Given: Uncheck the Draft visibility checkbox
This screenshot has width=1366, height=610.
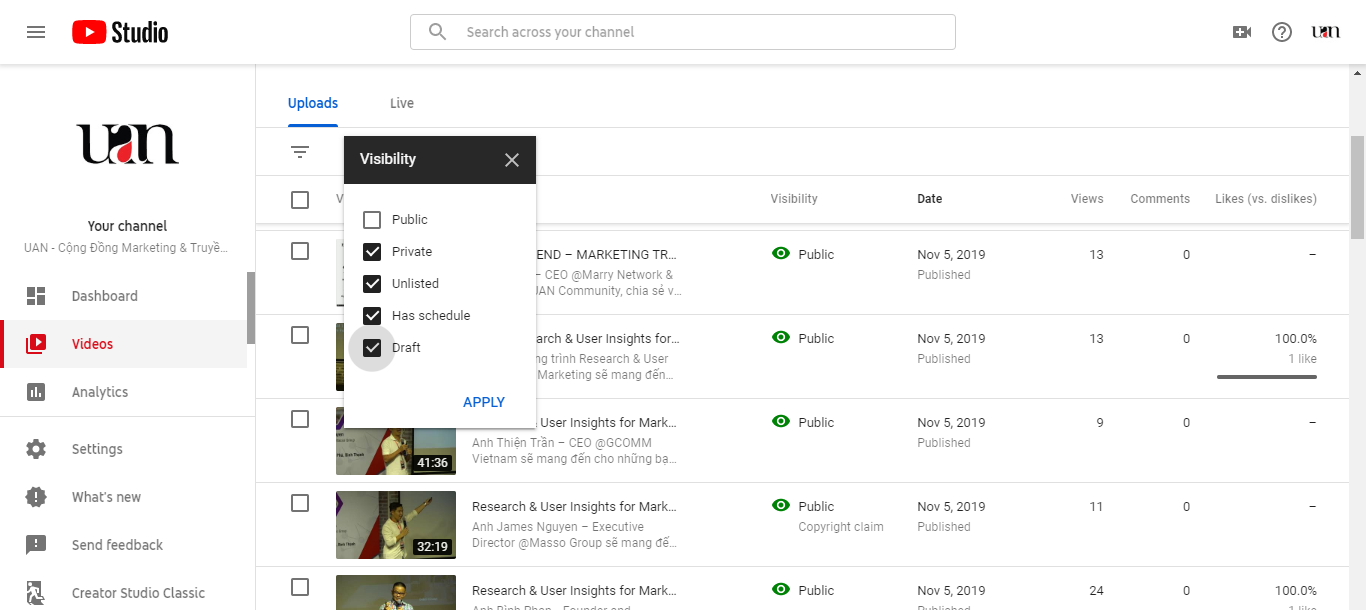Looking at the screenshot, I should [x=372, y=348].
